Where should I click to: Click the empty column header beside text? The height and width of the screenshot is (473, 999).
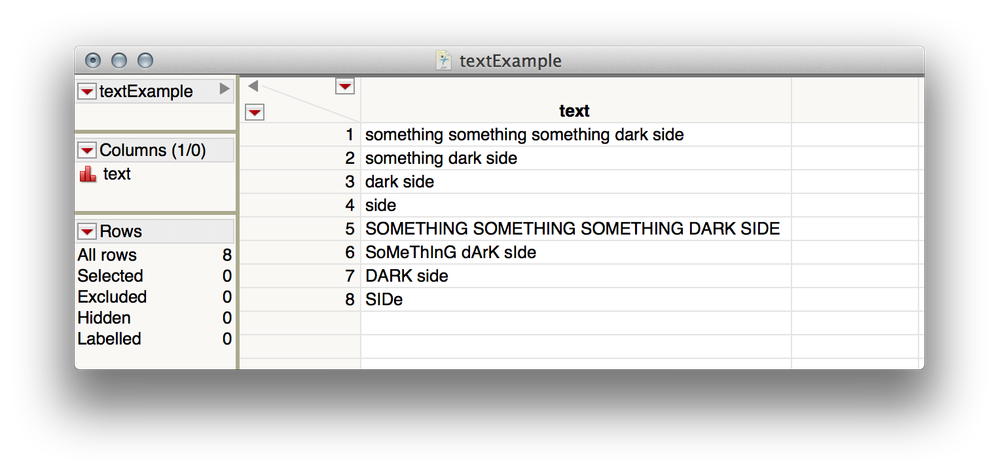pos(855,100)
